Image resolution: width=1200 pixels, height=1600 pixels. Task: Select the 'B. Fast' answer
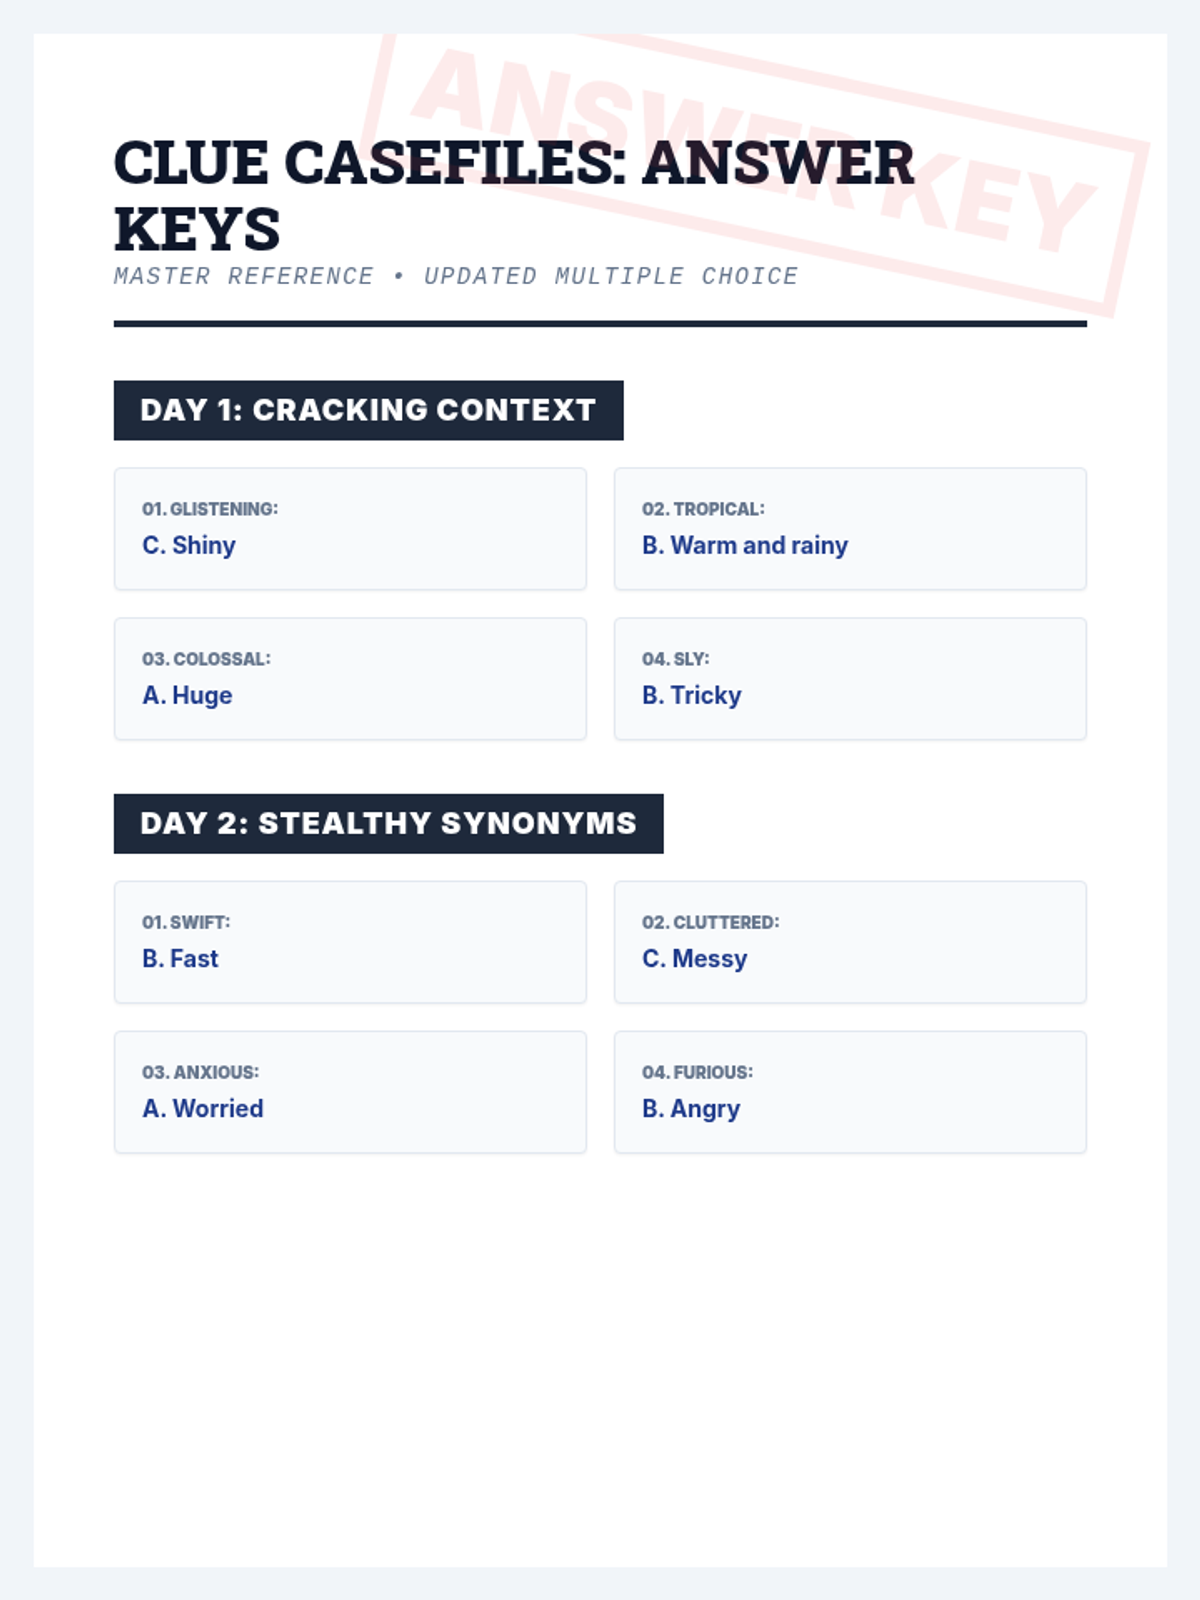coord(180,958)
